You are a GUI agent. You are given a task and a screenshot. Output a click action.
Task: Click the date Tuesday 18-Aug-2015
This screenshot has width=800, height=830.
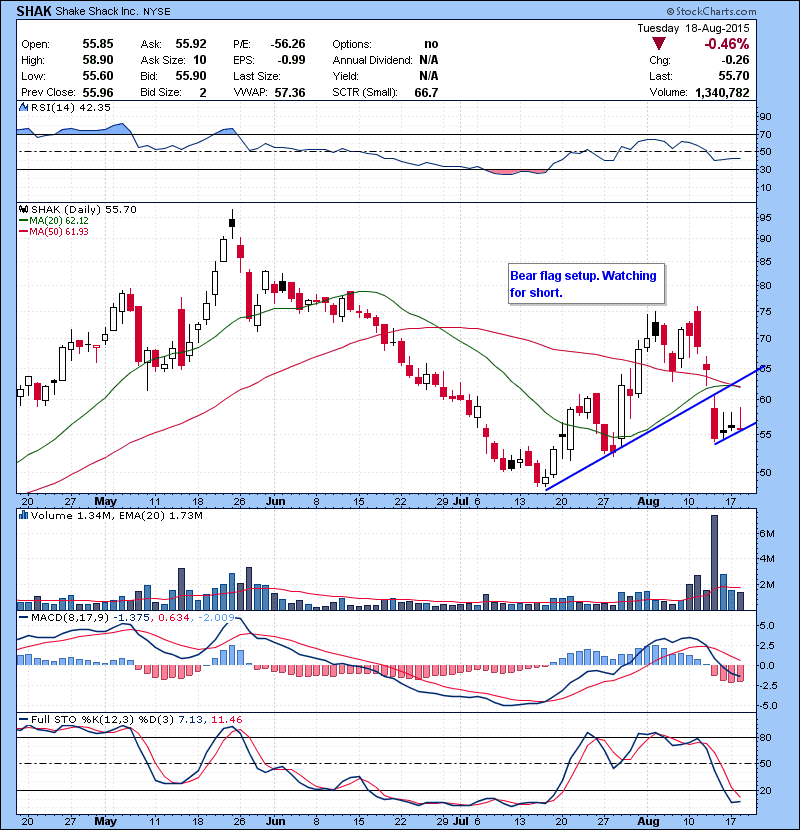(x=693, y=28)
